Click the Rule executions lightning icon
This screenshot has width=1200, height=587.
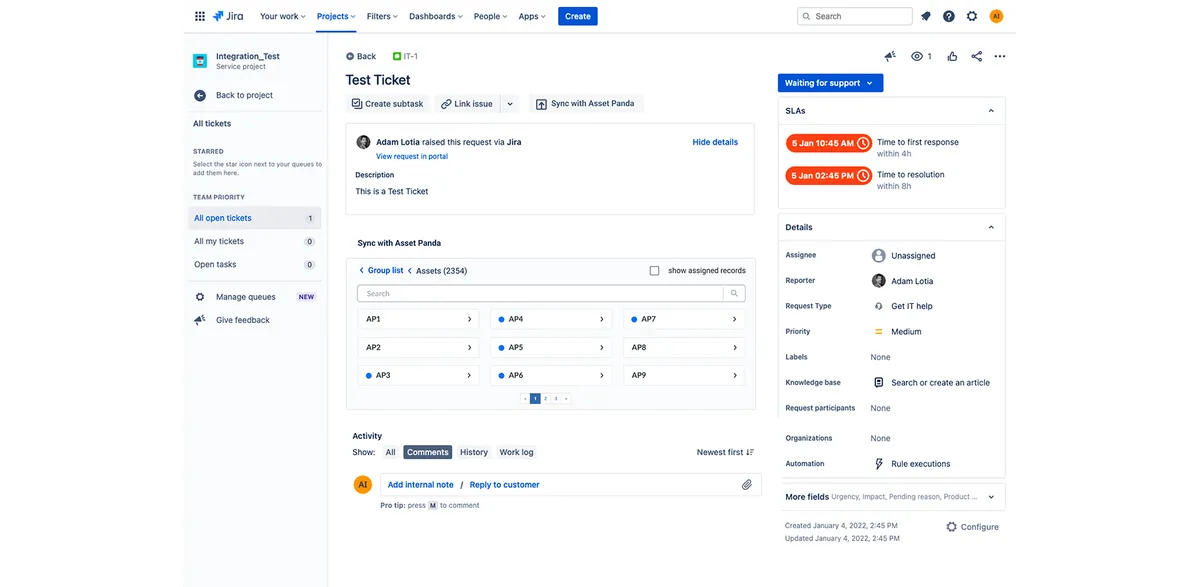coord(879,464)
